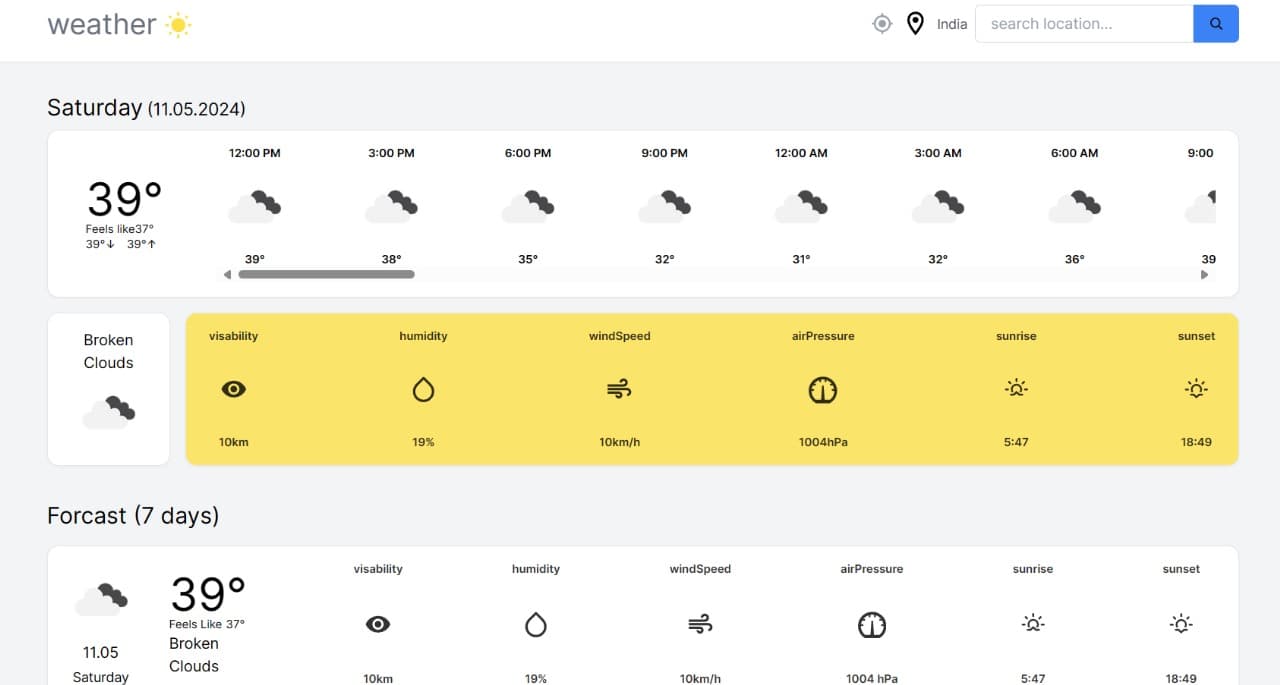
Task: Click the Broken Clouds condition card
Action: click(x=108, y=389)
